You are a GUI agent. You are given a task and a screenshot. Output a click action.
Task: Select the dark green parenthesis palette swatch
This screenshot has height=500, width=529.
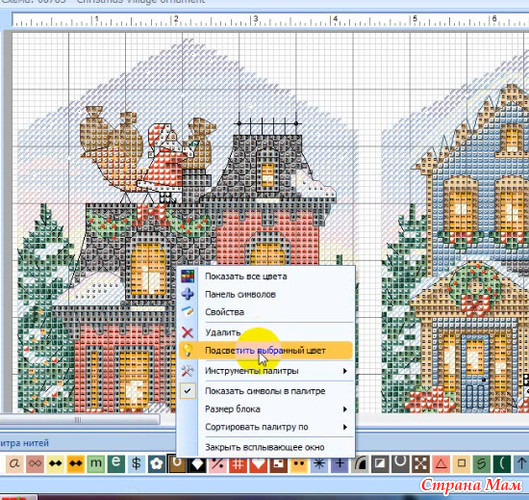tap(502, 464)
